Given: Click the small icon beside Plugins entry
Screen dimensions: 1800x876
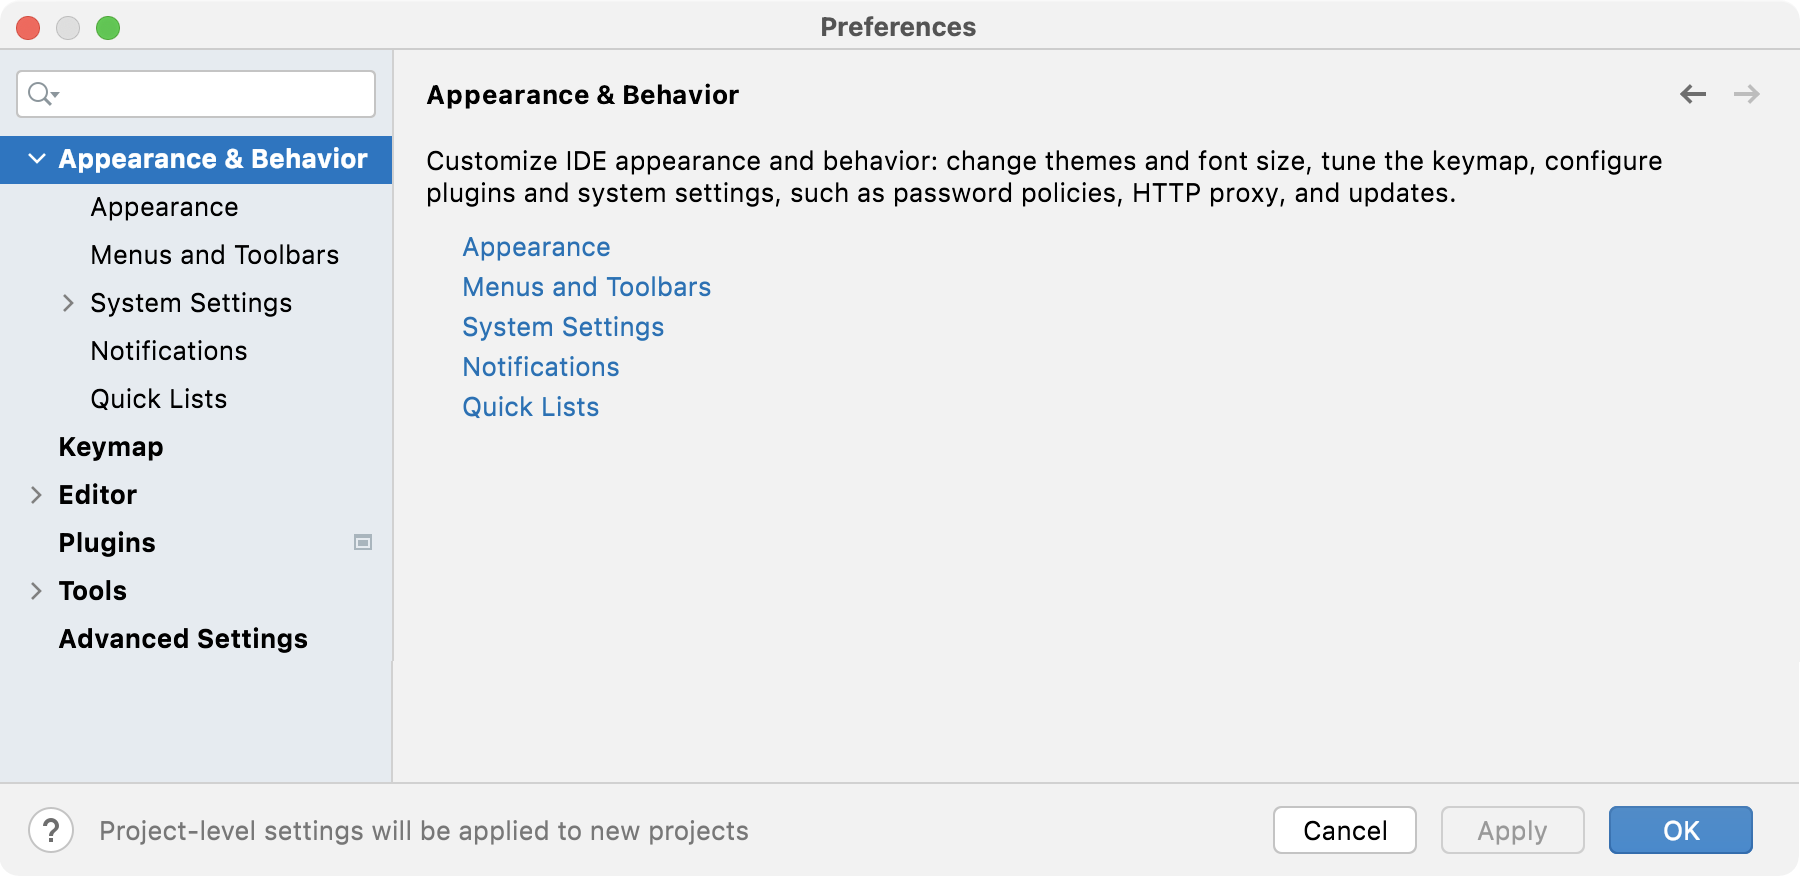Looking at the screenshot, I should (x=363, y=542).
